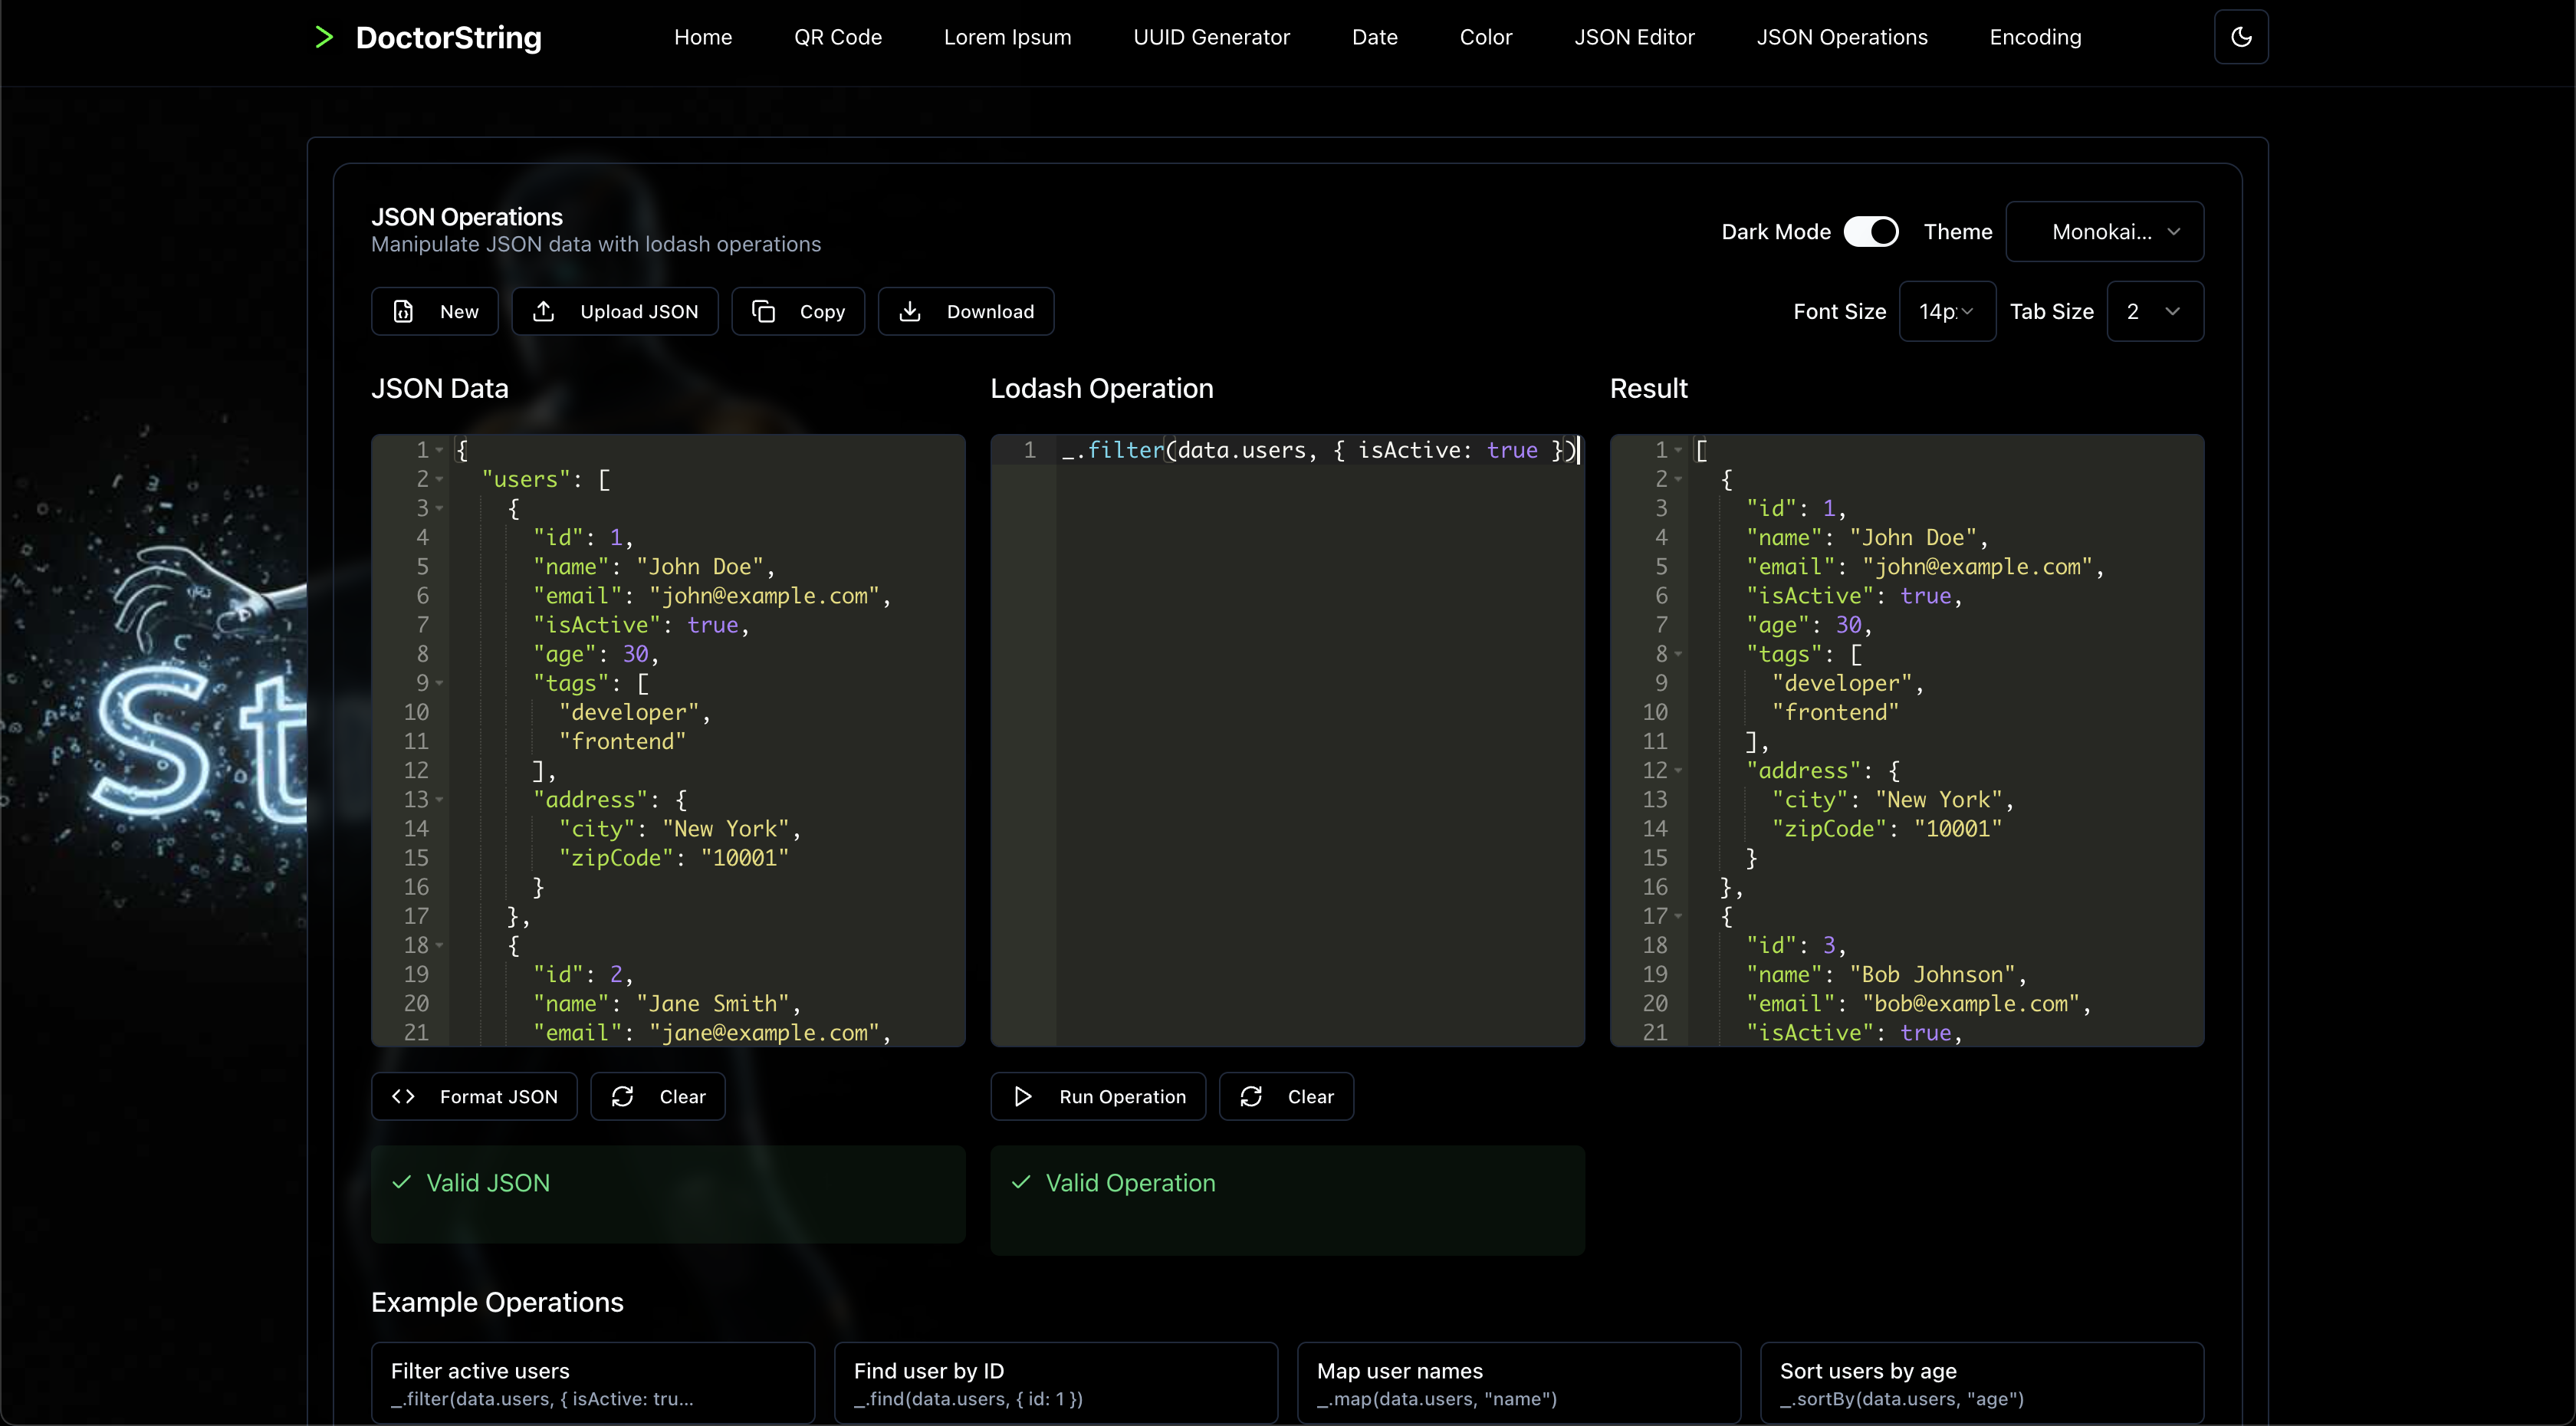The width and height of the screenshot is (2576, 1426).
Task: Click the green DoctorString logo arrow
Action: (324, 37)
